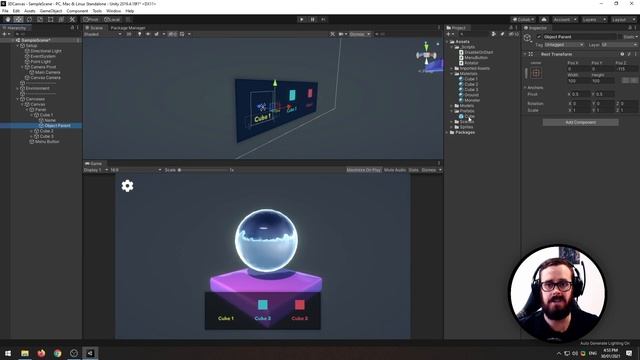The width and height of the screenshot is (640, 360).
Task: Select the Transform tool in toolbar
Action: 61,19
